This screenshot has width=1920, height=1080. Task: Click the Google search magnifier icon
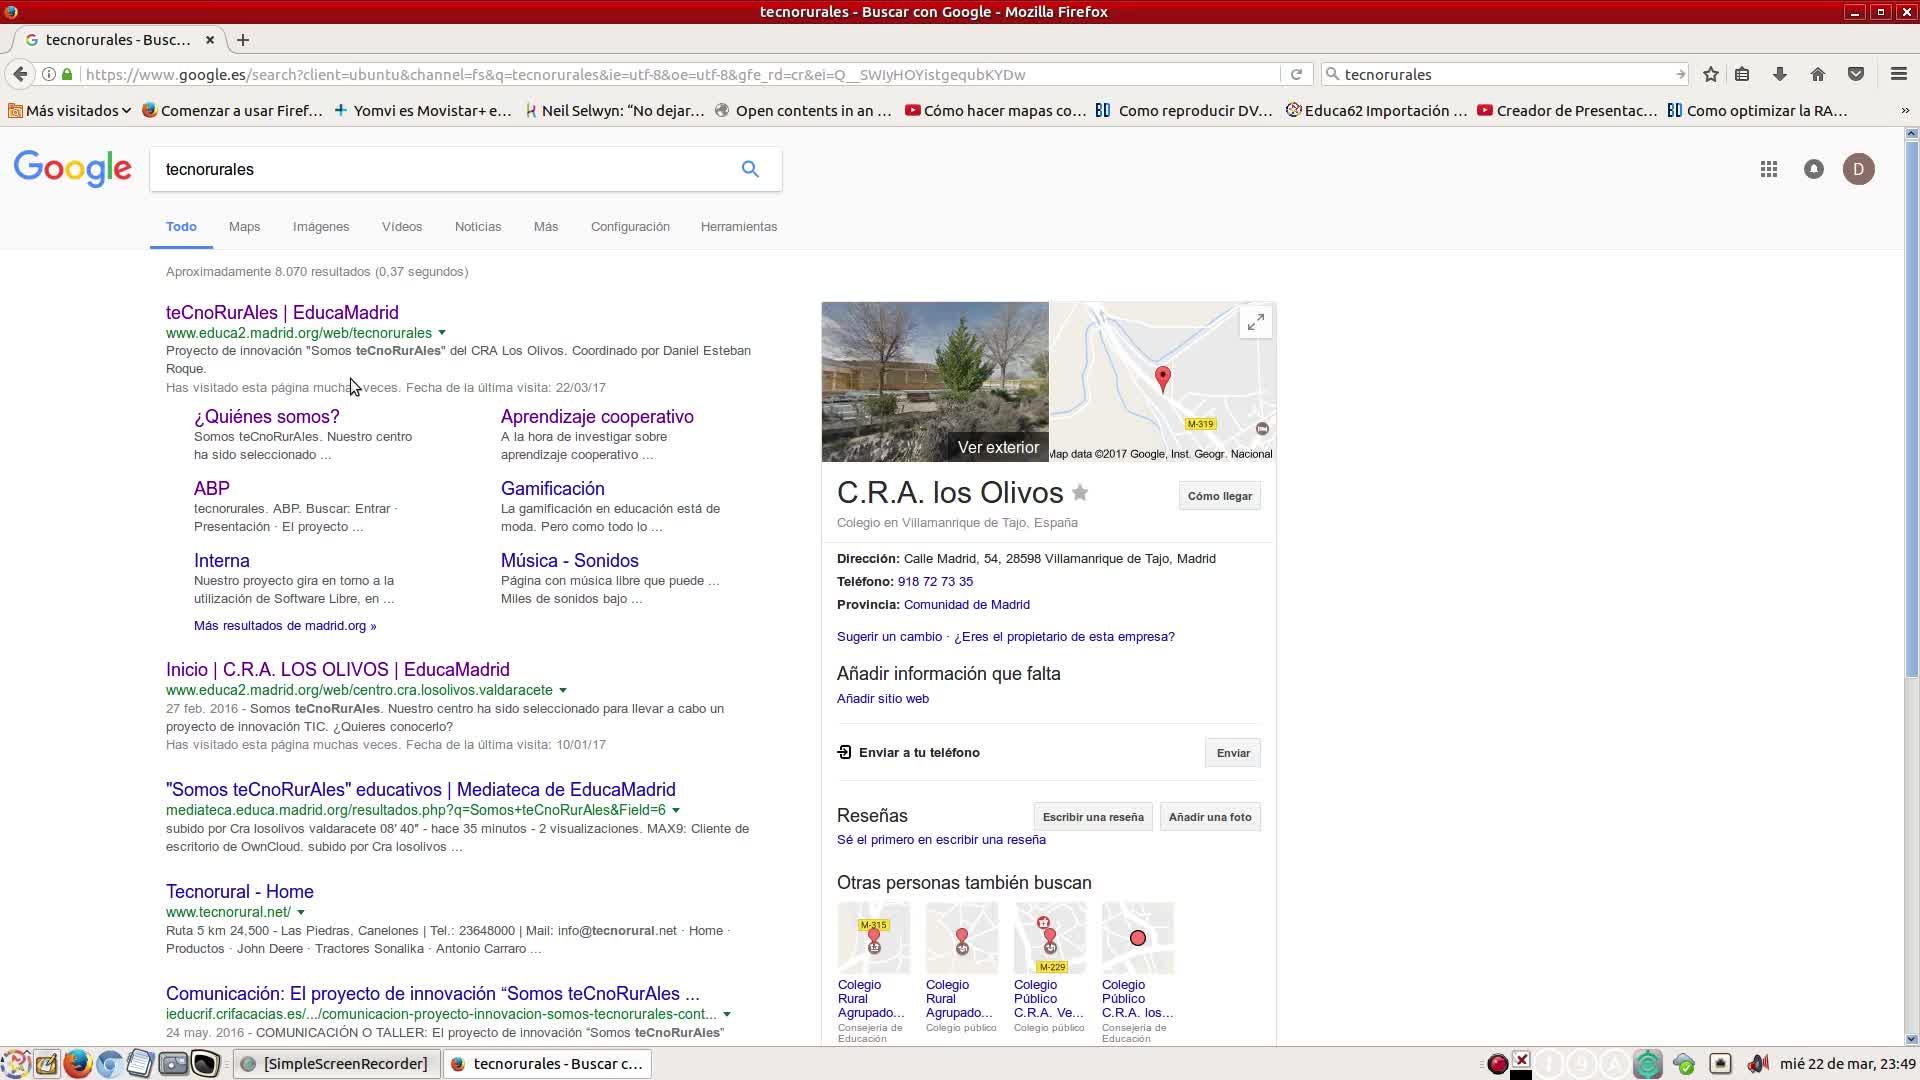(x=750, y=169)
